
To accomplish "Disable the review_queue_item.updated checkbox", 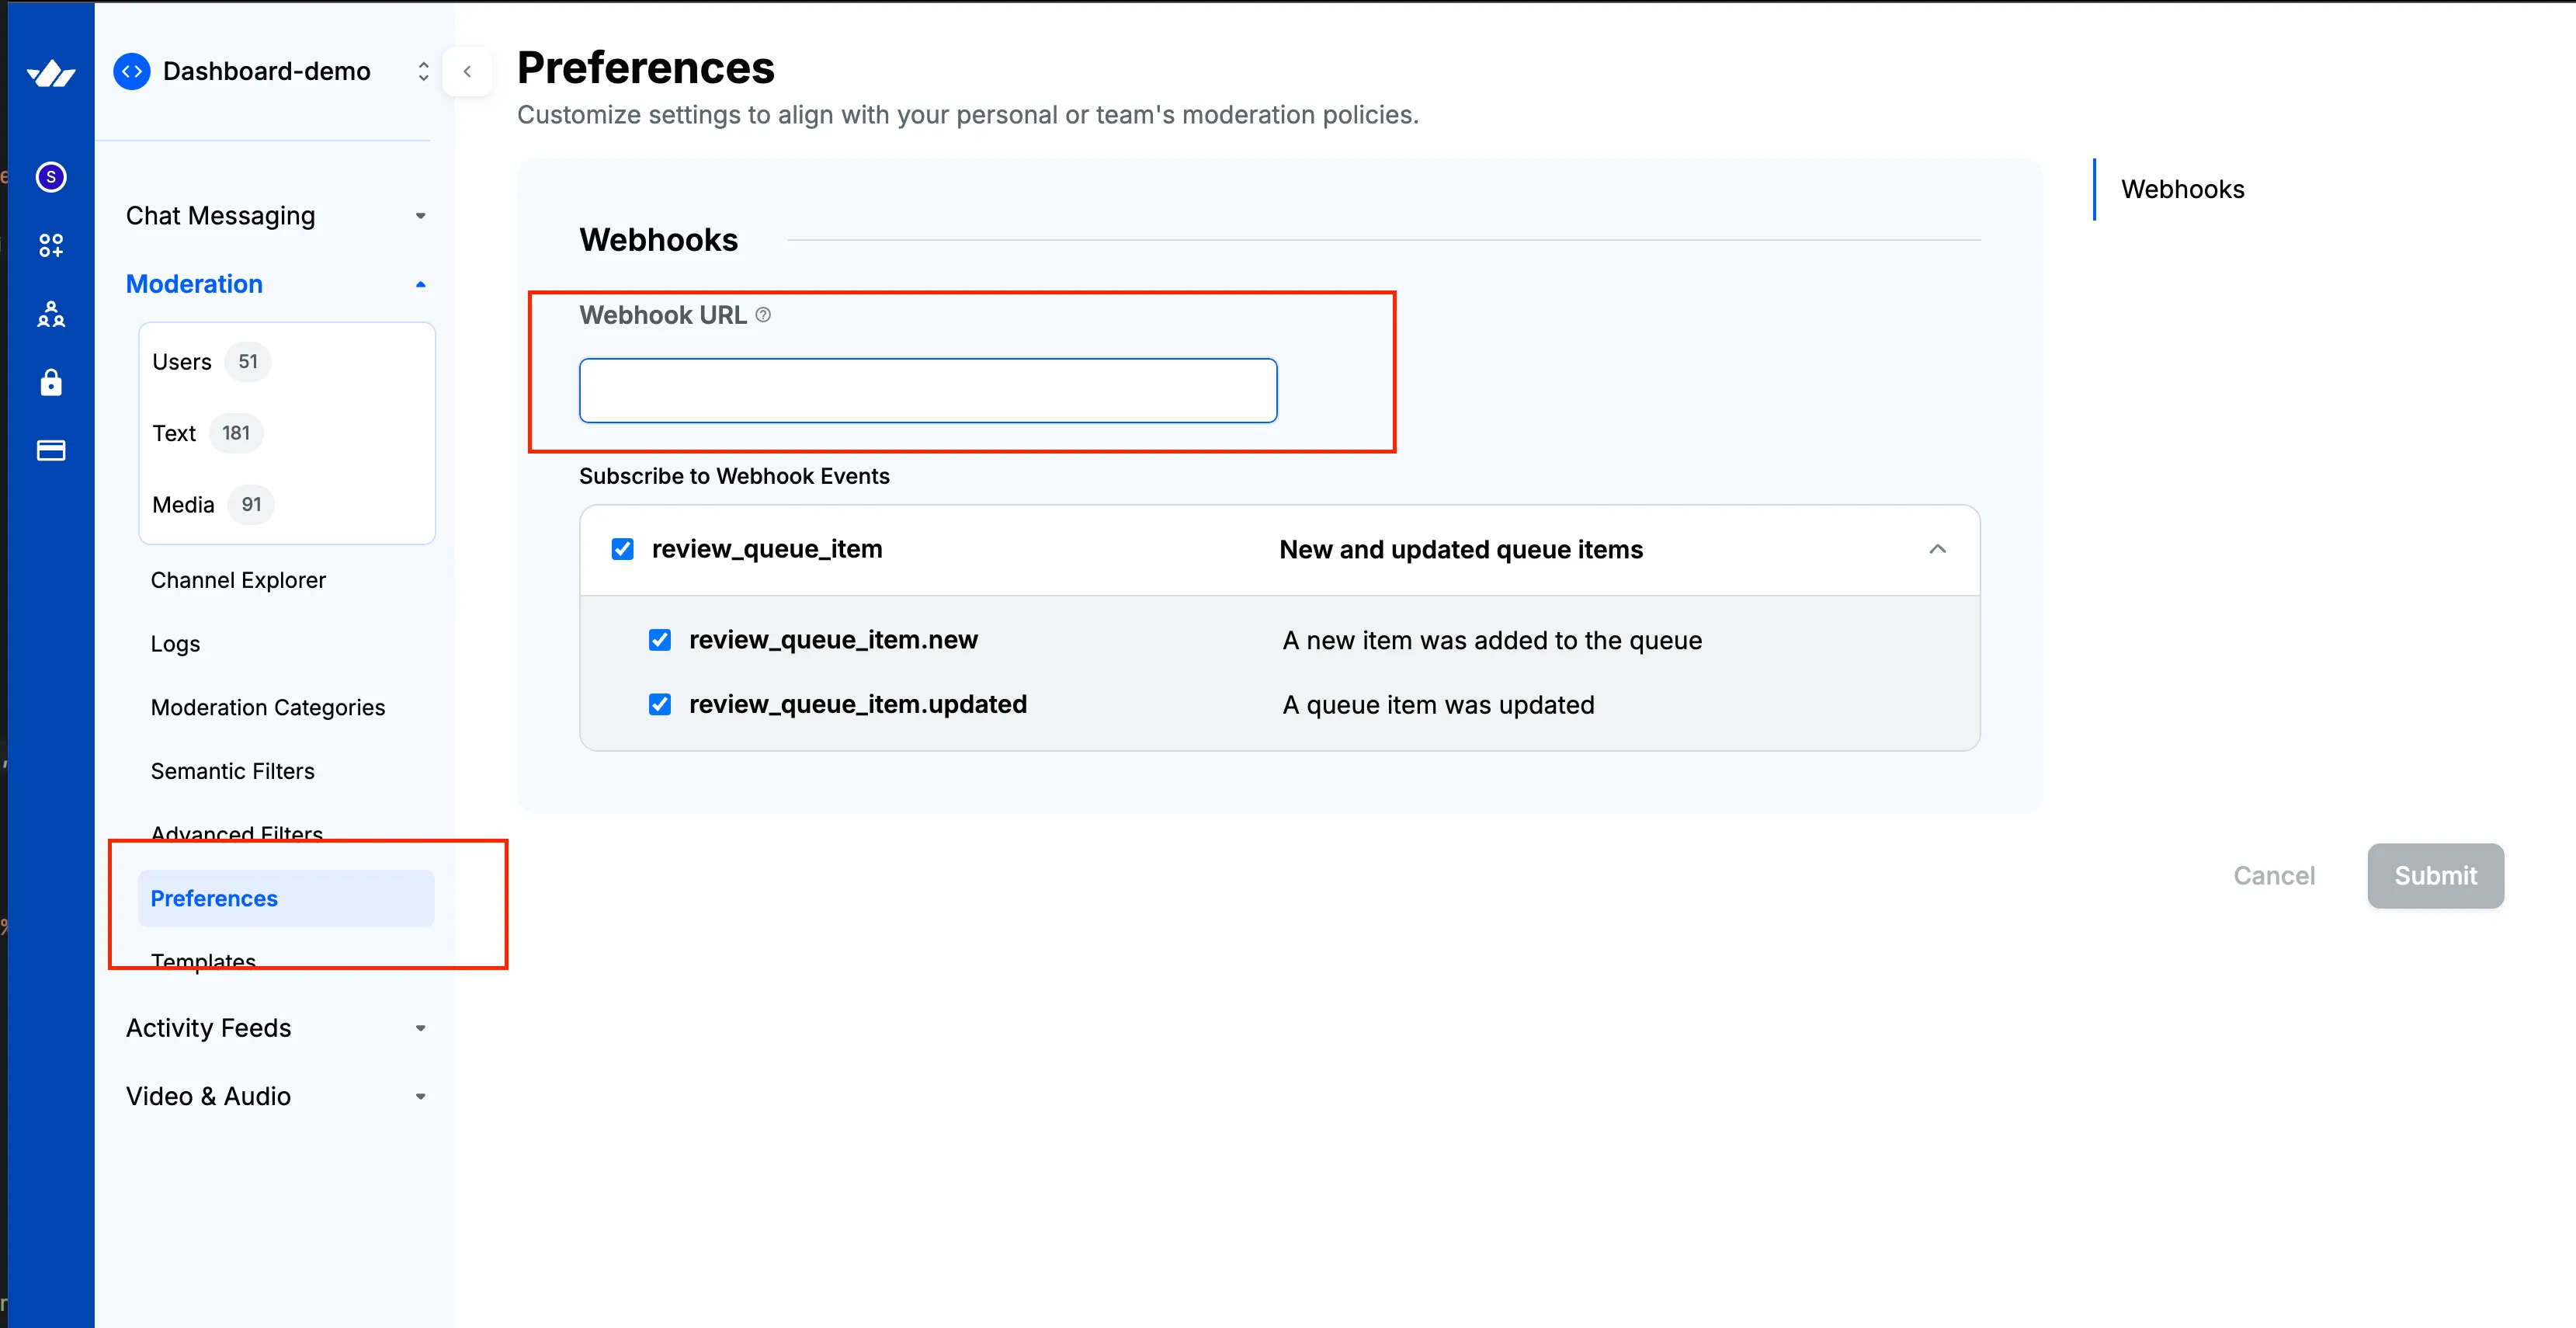I will 660,703.
